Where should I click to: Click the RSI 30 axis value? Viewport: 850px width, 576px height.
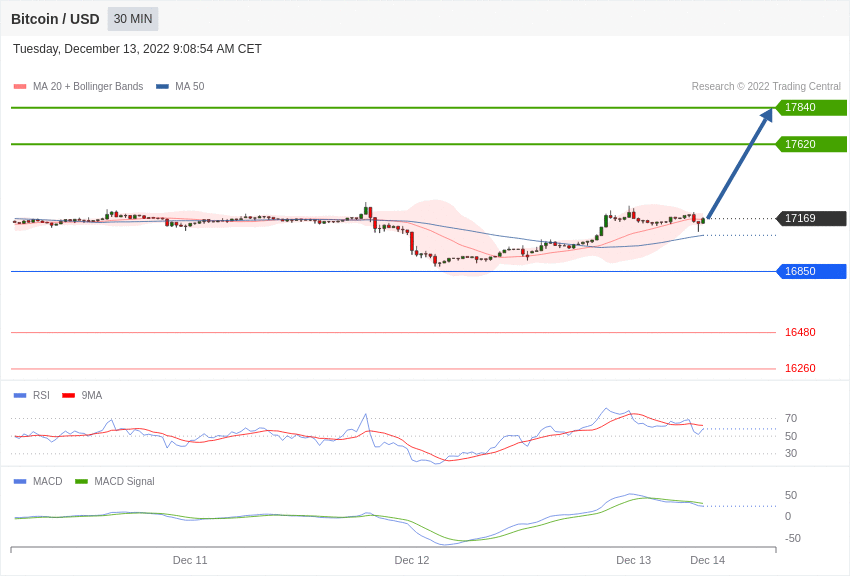coord(791,454)
